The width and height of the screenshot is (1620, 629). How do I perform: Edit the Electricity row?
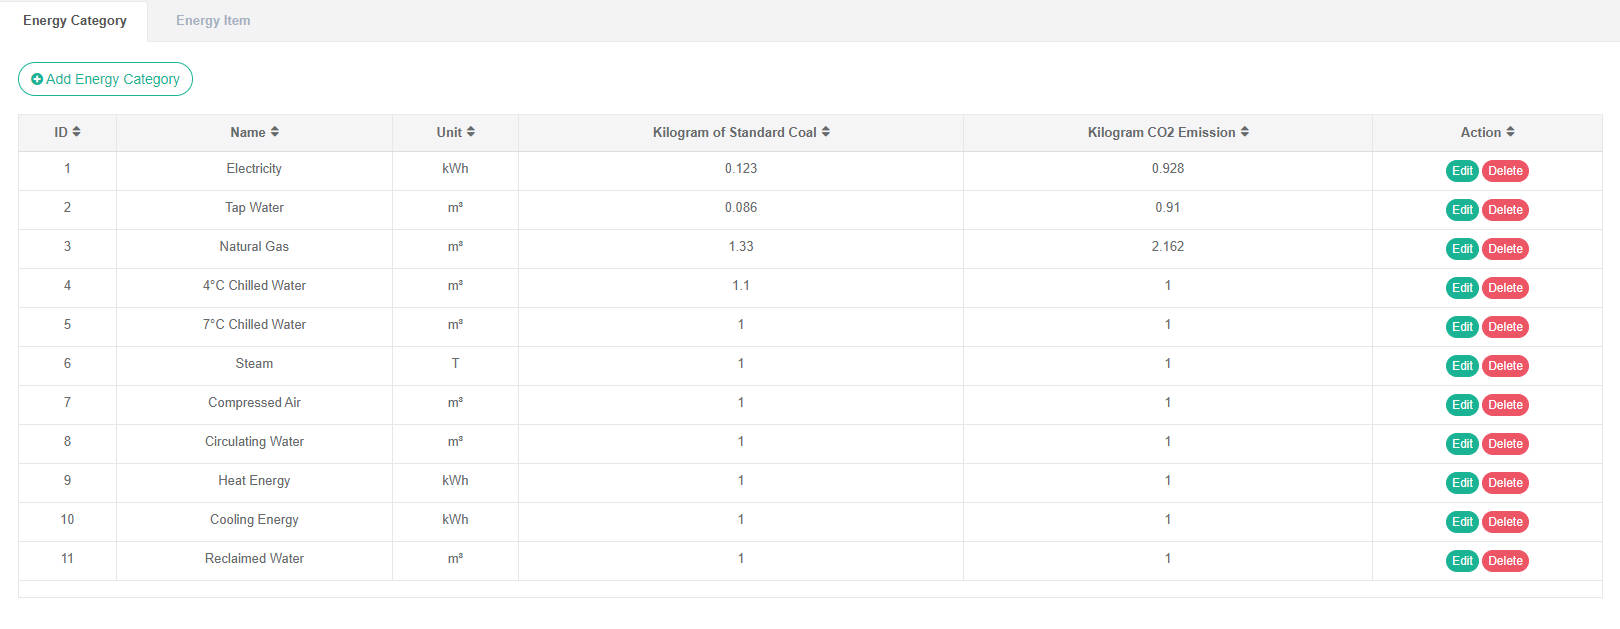coord(1462,171)
